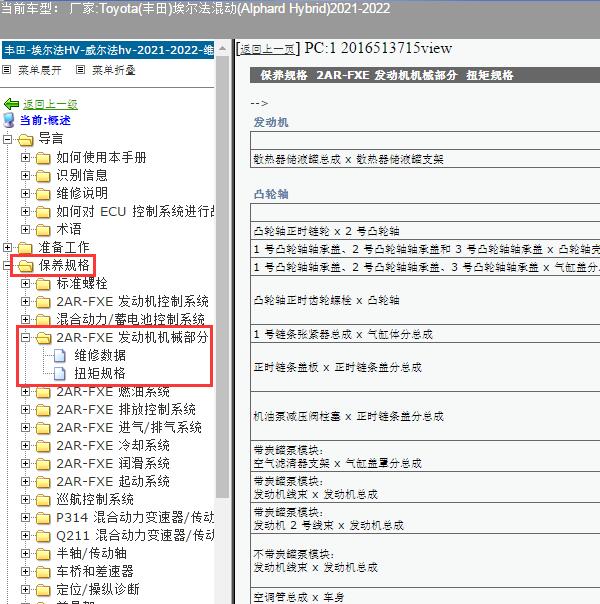The height and width of the screenshot is (604, 600).
Task: Click the green back arrow icon
Action: pyautogui.click(x=11, y=104)
